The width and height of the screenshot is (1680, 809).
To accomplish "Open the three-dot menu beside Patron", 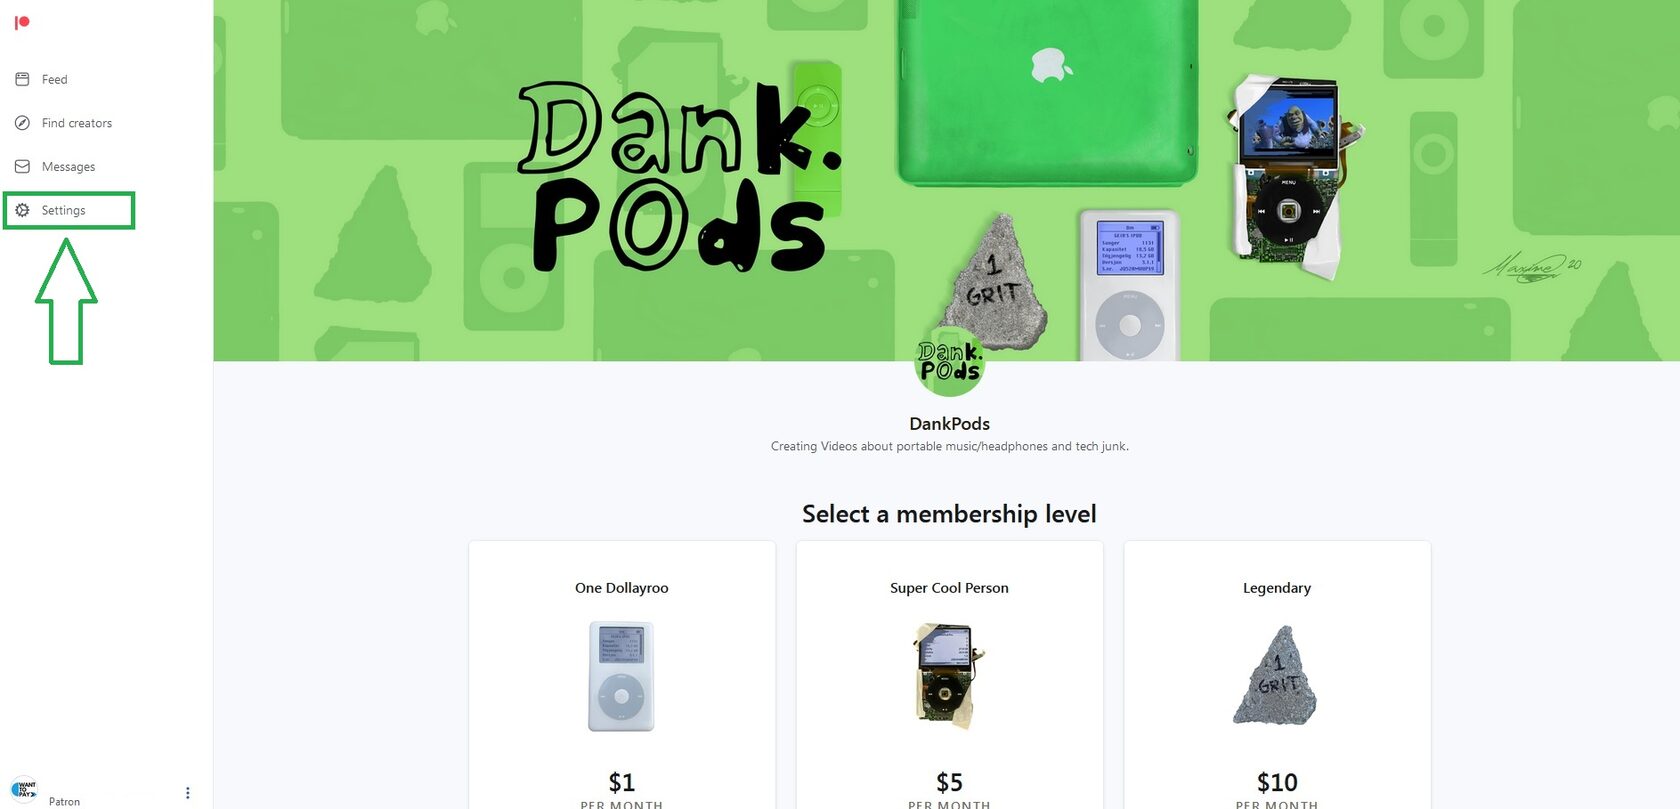I will [187, 793].
